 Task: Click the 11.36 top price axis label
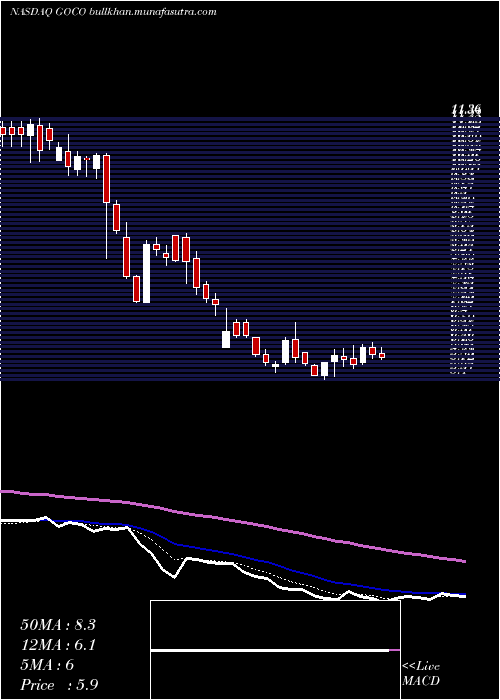[466, 108]
